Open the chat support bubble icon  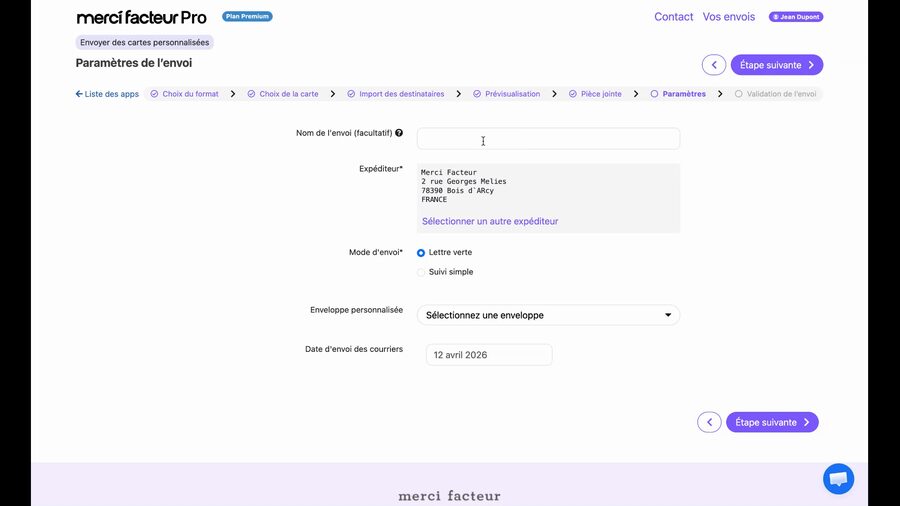tap(839, 478)
